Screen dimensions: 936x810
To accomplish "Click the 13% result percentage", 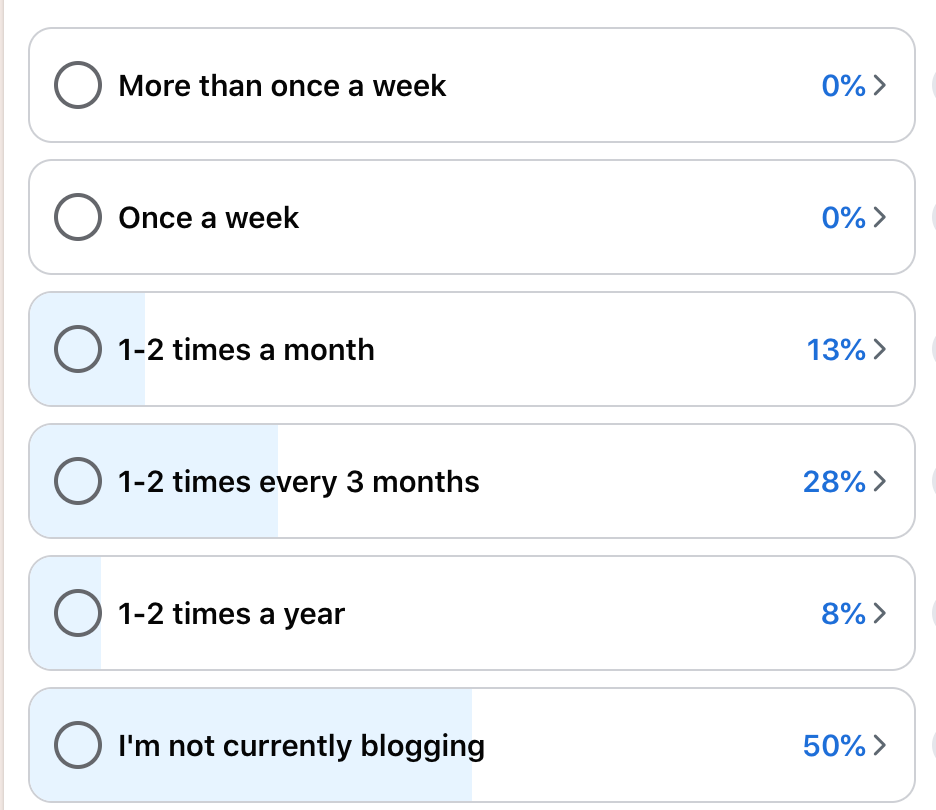I will tap(835, 350).
